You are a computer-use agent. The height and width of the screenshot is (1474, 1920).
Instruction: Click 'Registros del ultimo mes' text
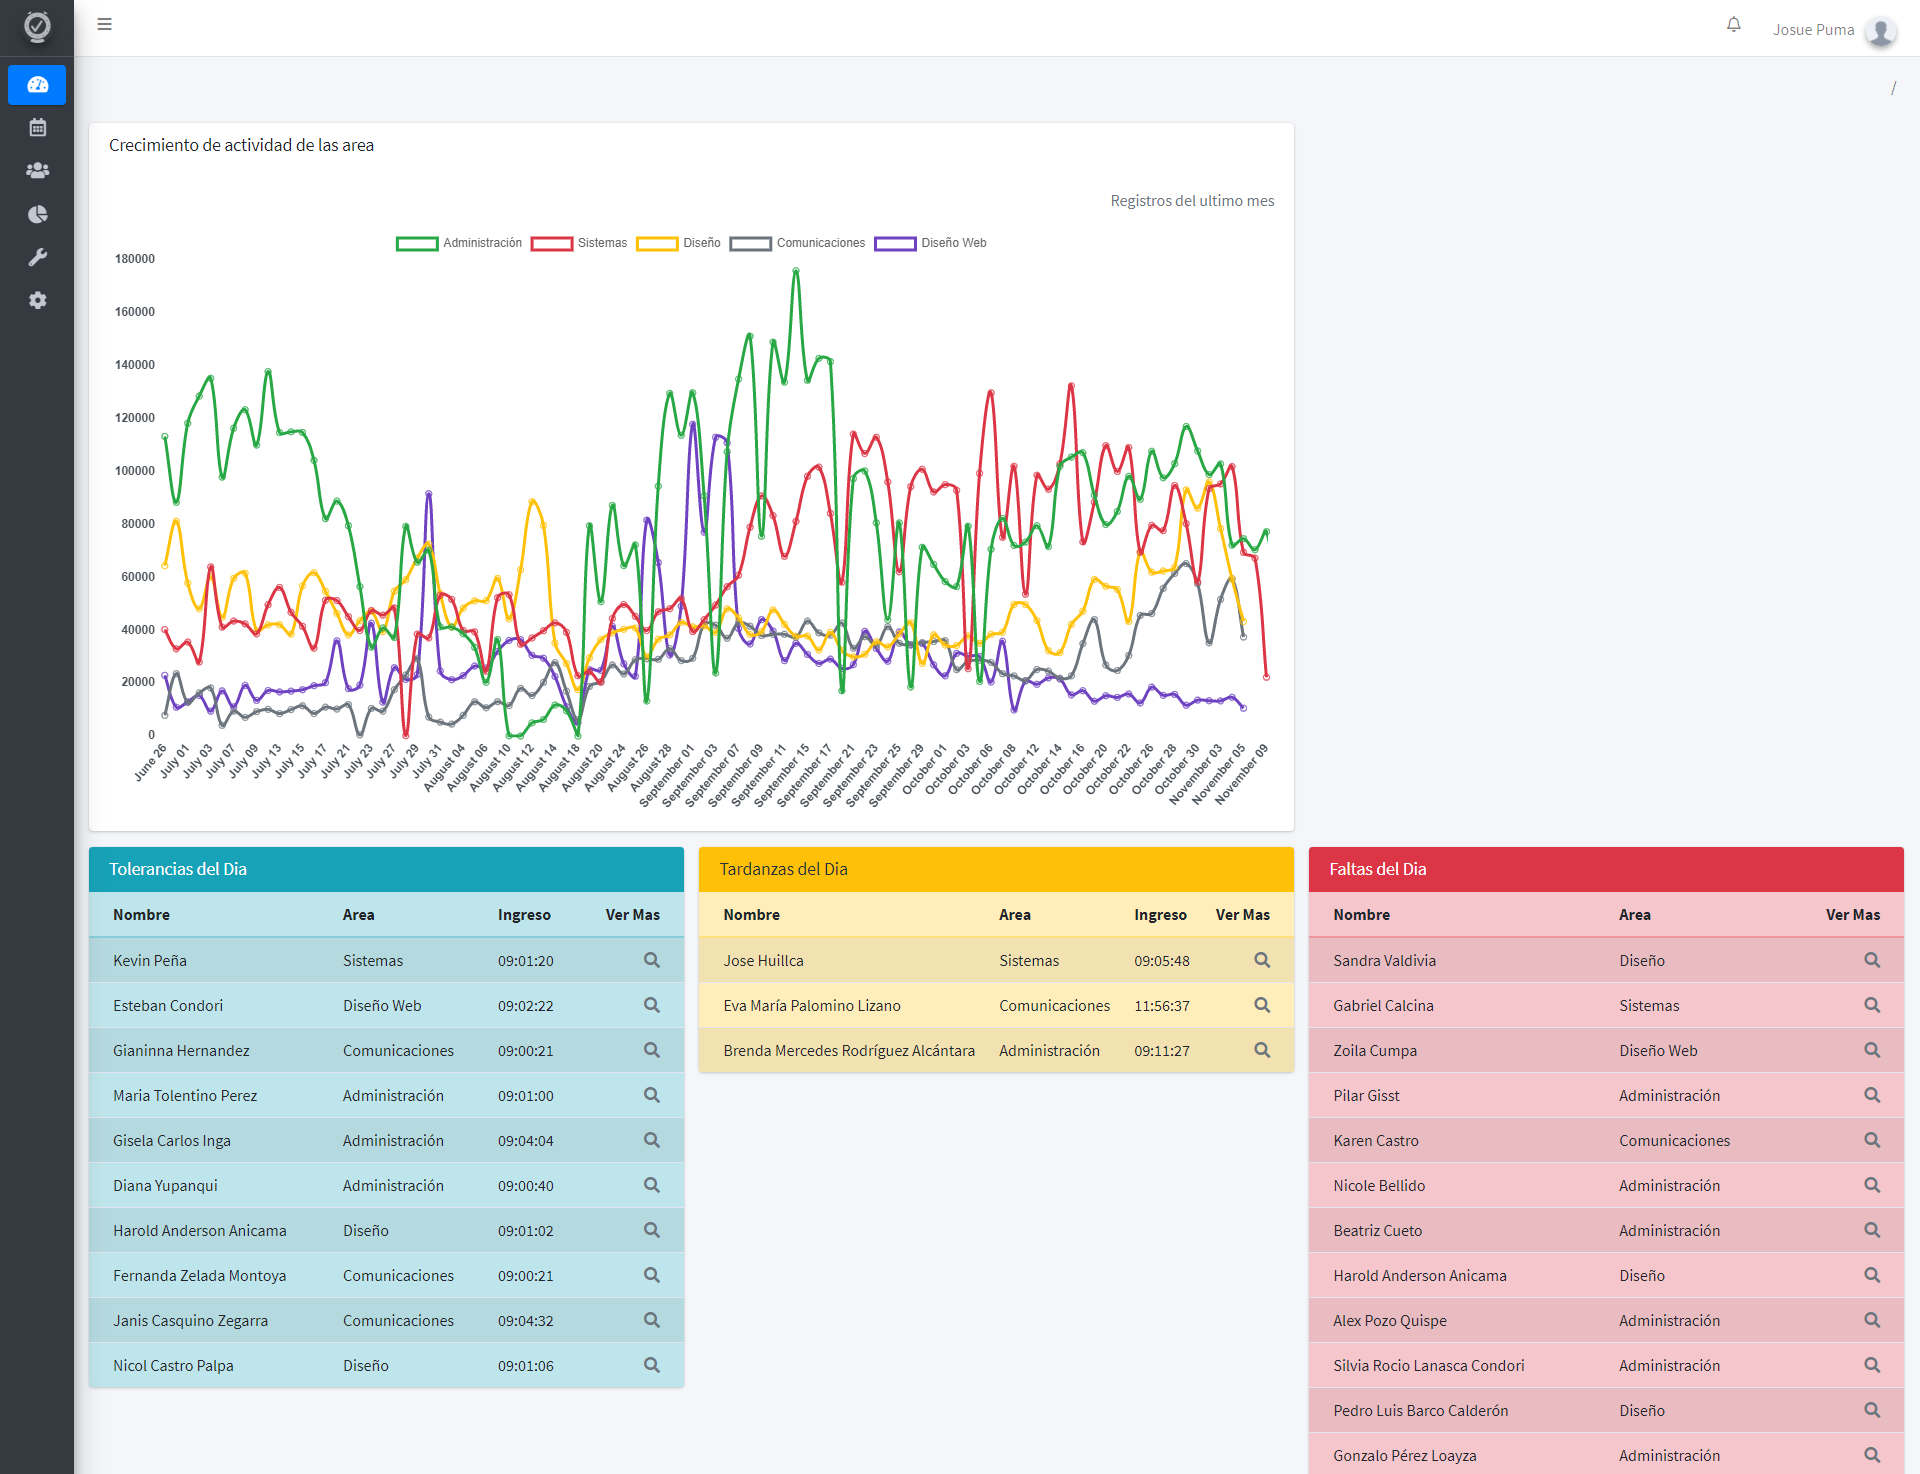click(1192, 200)
